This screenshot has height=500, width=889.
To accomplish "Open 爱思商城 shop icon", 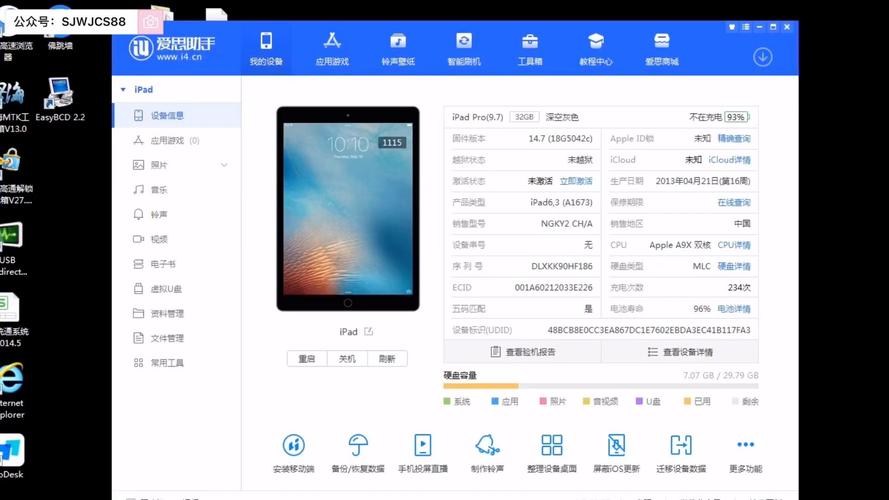I will (x=662, y=49).
